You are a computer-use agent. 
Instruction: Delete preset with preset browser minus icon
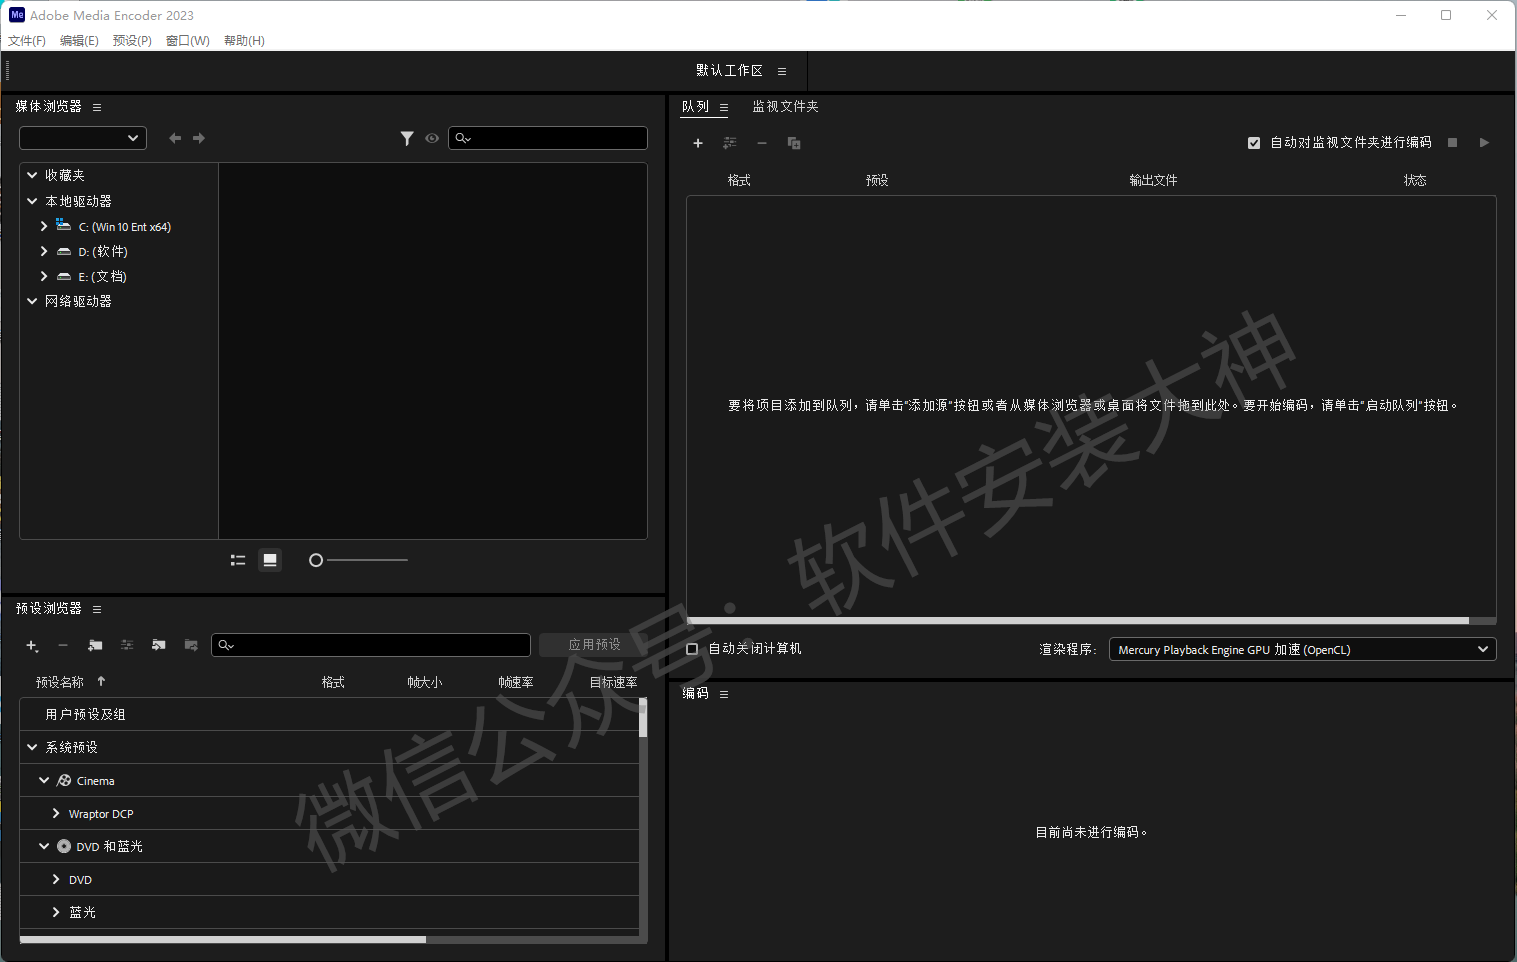pos(63,646)
